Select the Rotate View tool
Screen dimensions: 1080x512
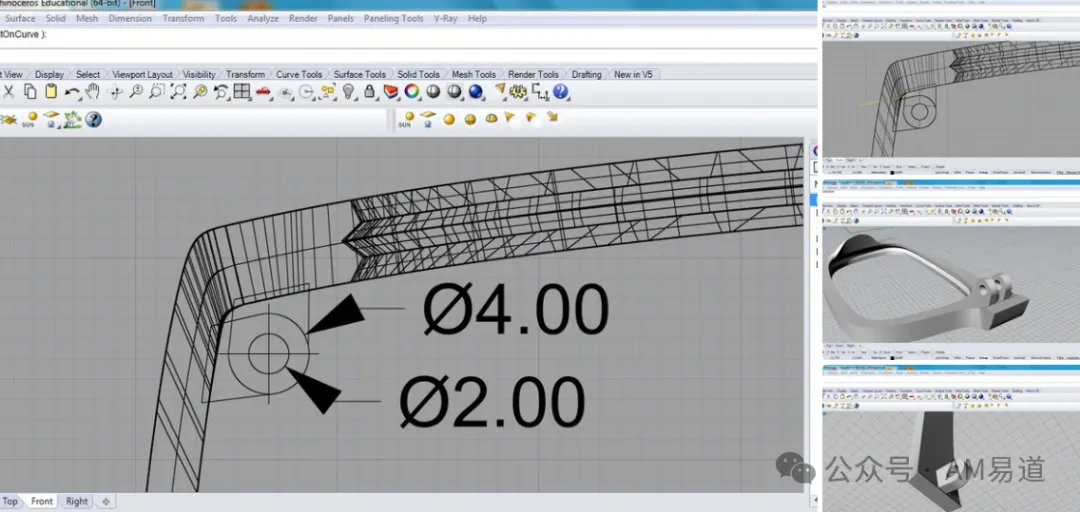tap(116, 92)
